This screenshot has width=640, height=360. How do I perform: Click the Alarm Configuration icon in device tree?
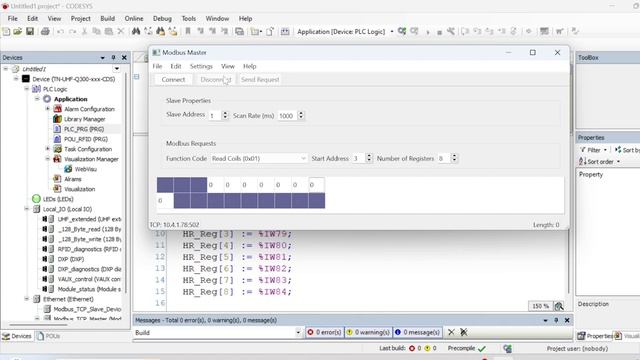tap(58, 109)
